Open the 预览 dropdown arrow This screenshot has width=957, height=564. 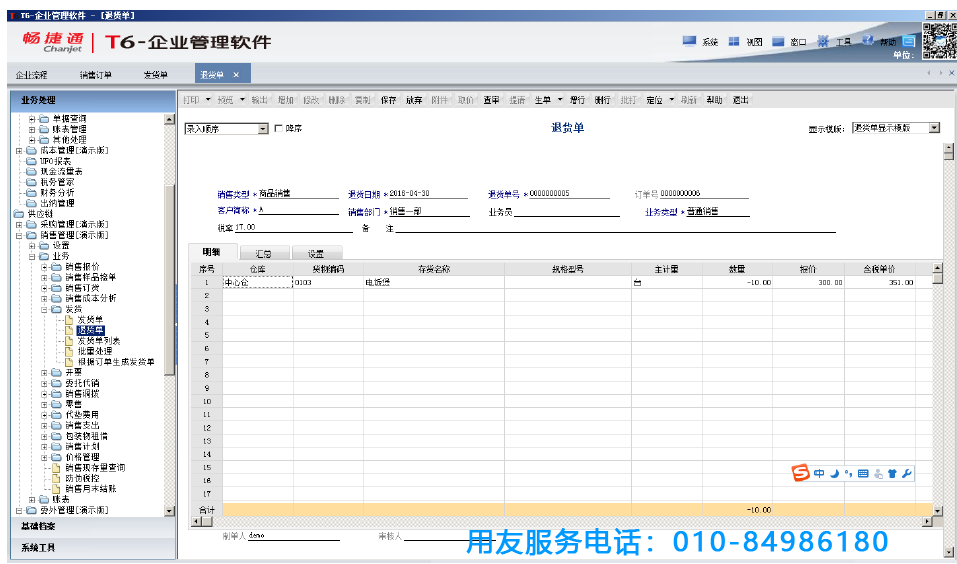[x=242, y=99]
